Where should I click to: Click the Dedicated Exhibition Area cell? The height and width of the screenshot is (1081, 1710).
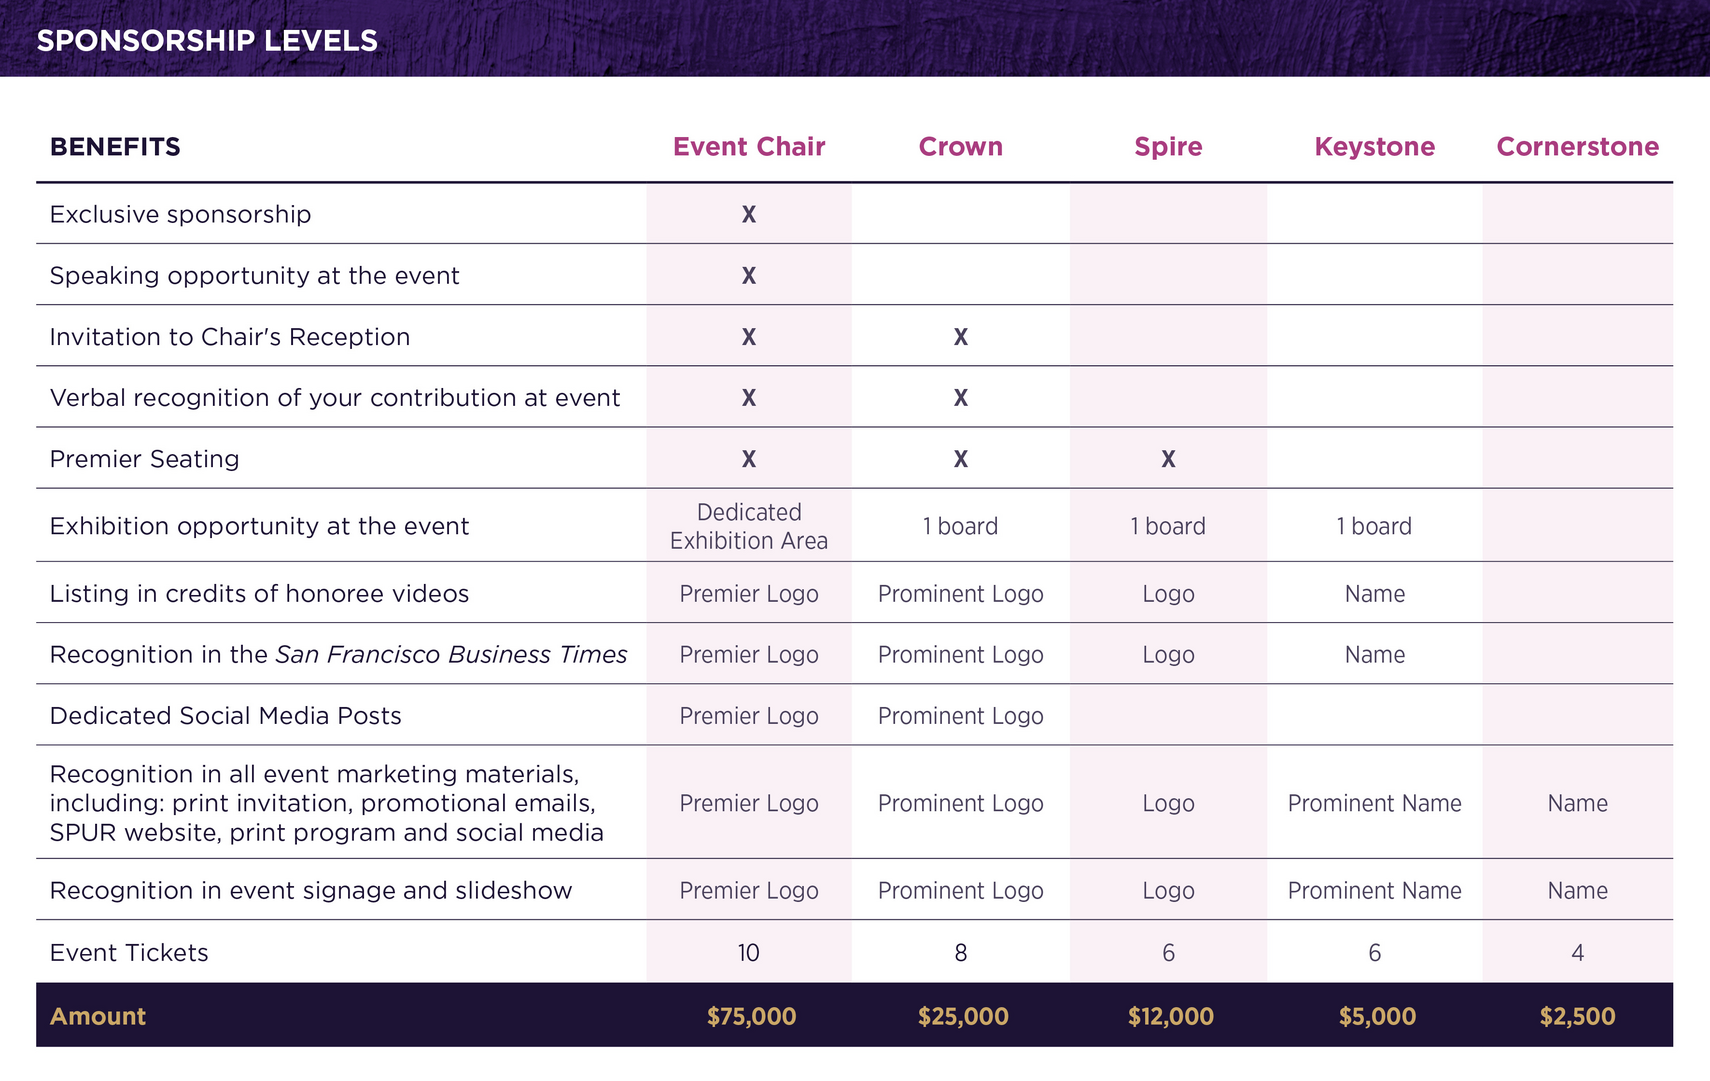coord(749,526)
